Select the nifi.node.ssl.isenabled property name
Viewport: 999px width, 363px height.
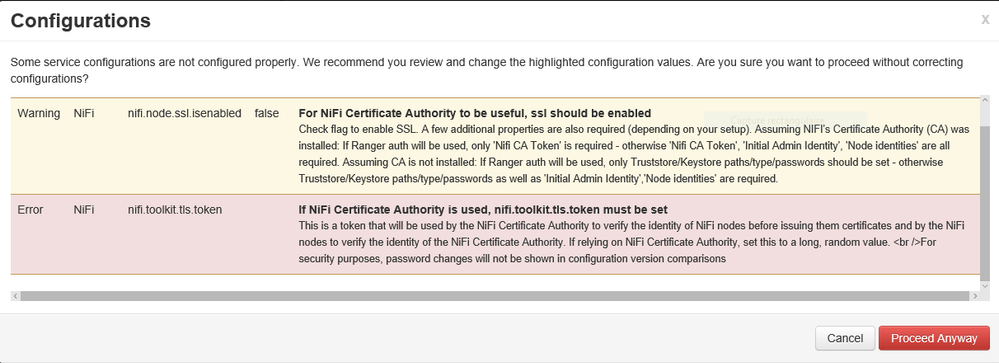[x=184, y=113]
